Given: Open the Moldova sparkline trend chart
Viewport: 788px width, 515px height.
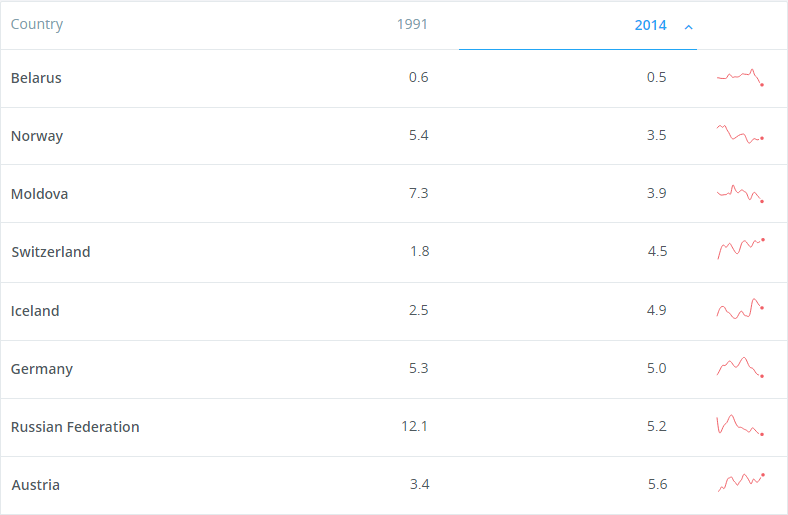Looking at the screenshot, I should click(x=740, y=193).
